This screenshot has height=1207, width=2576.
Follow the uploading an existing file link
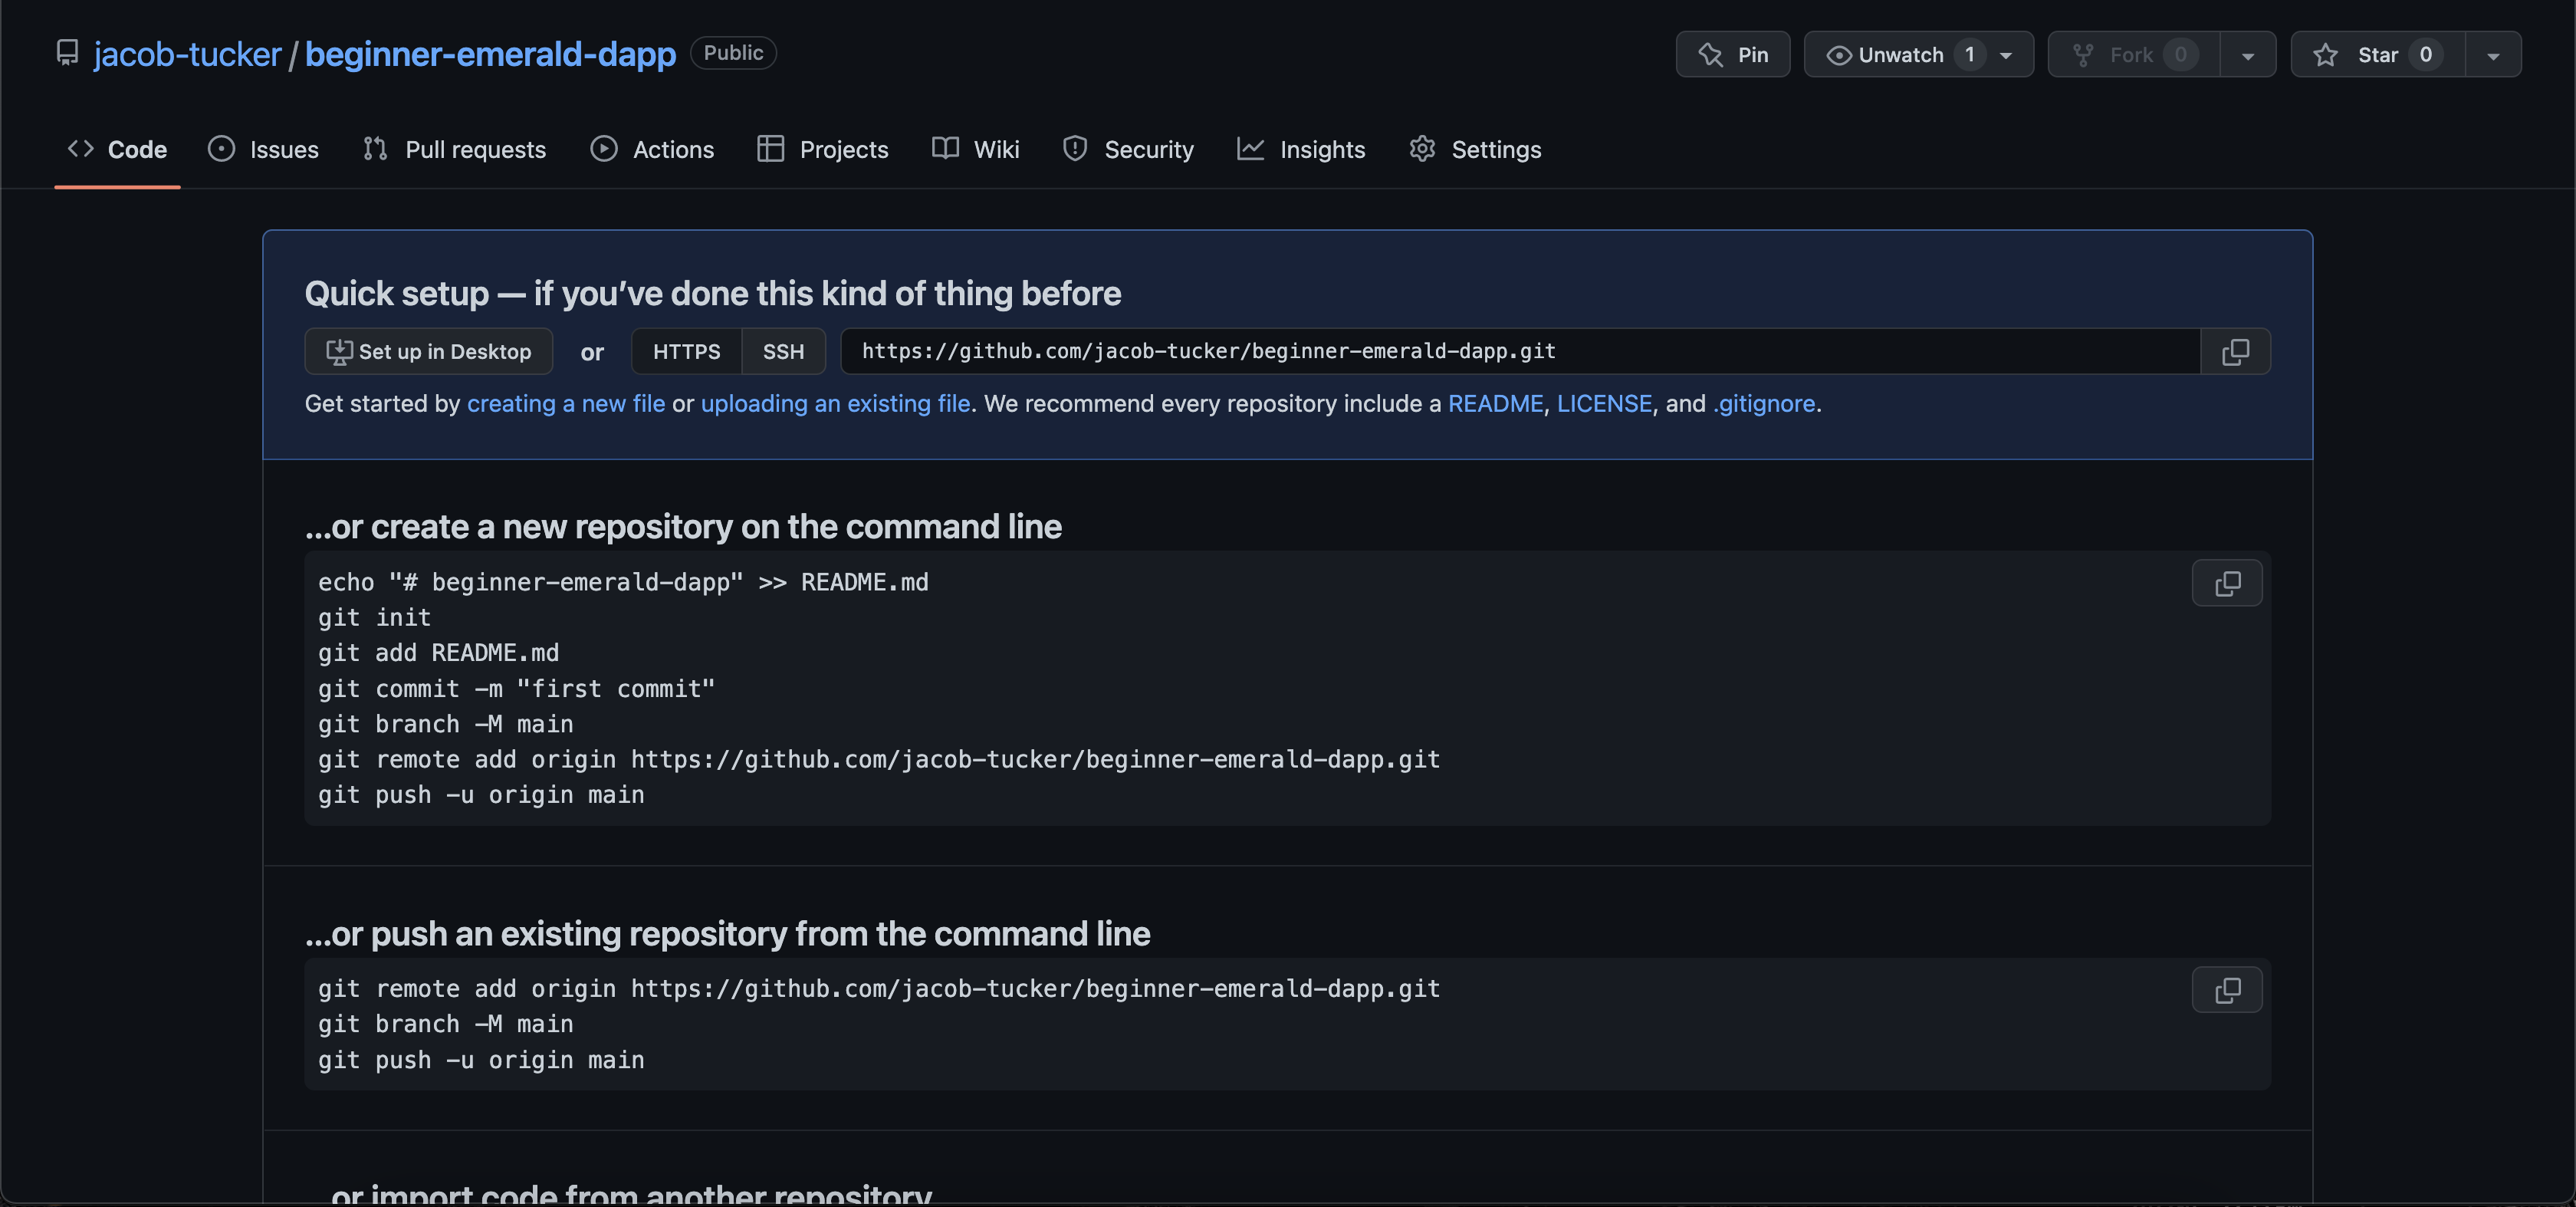835,403
